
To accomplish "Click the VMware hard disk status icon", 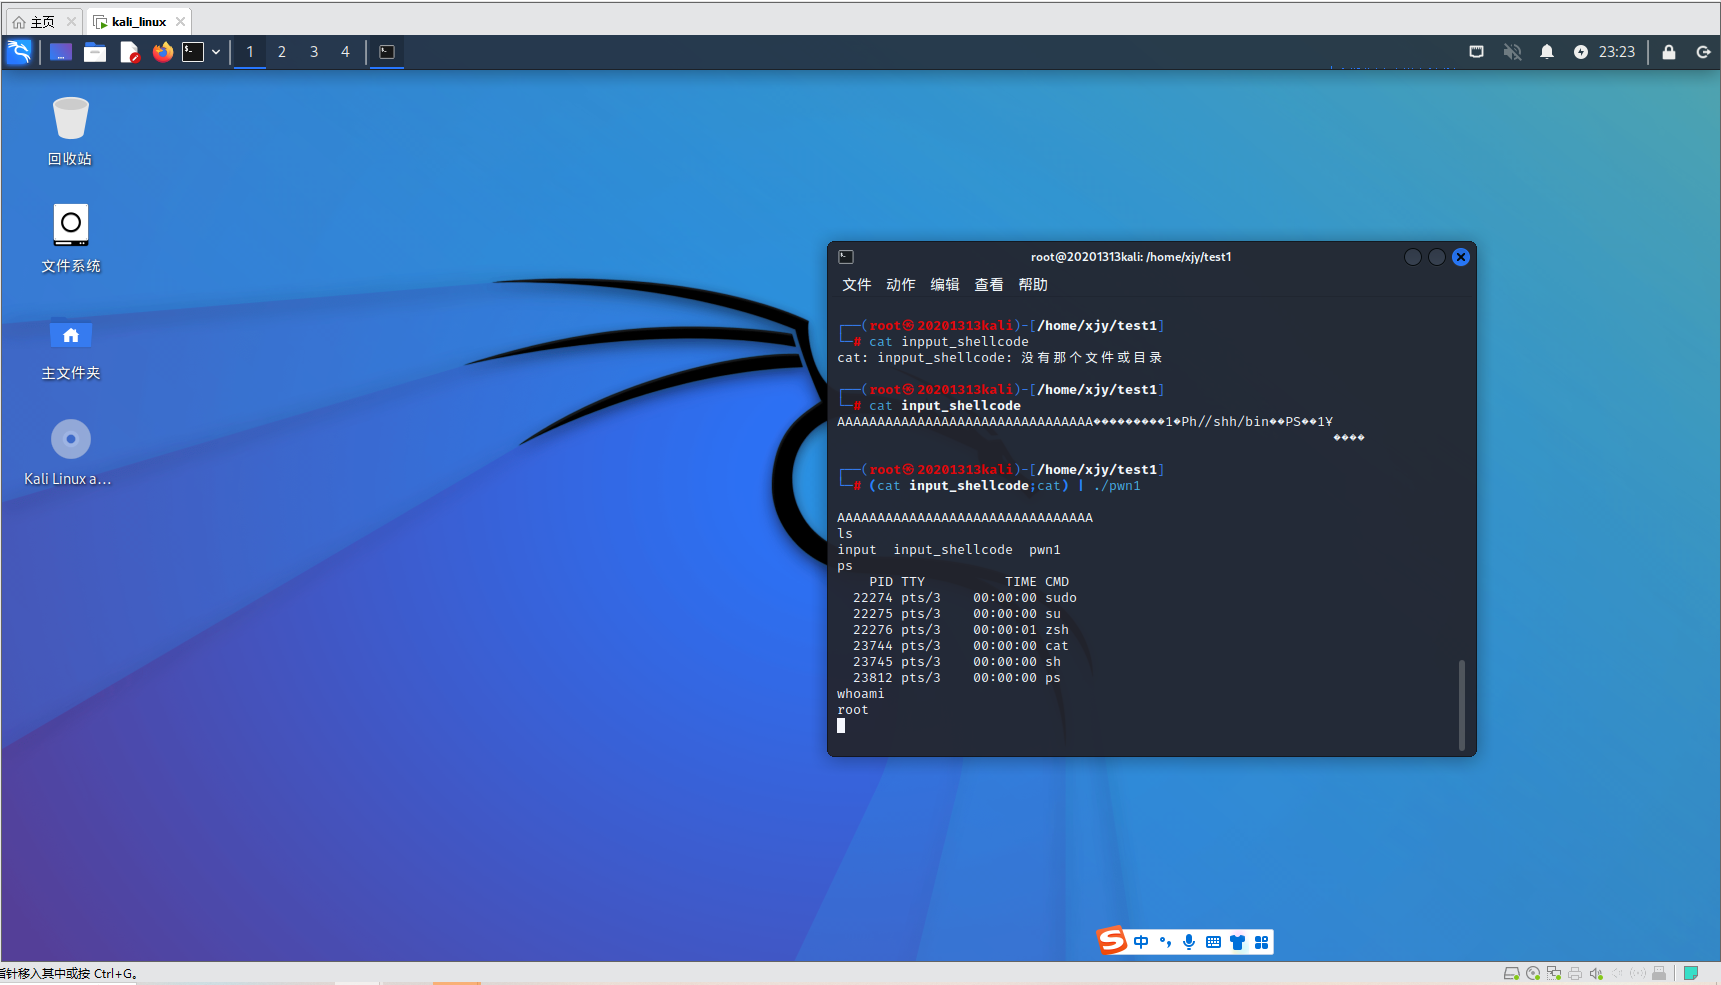I will (1512, 973).
